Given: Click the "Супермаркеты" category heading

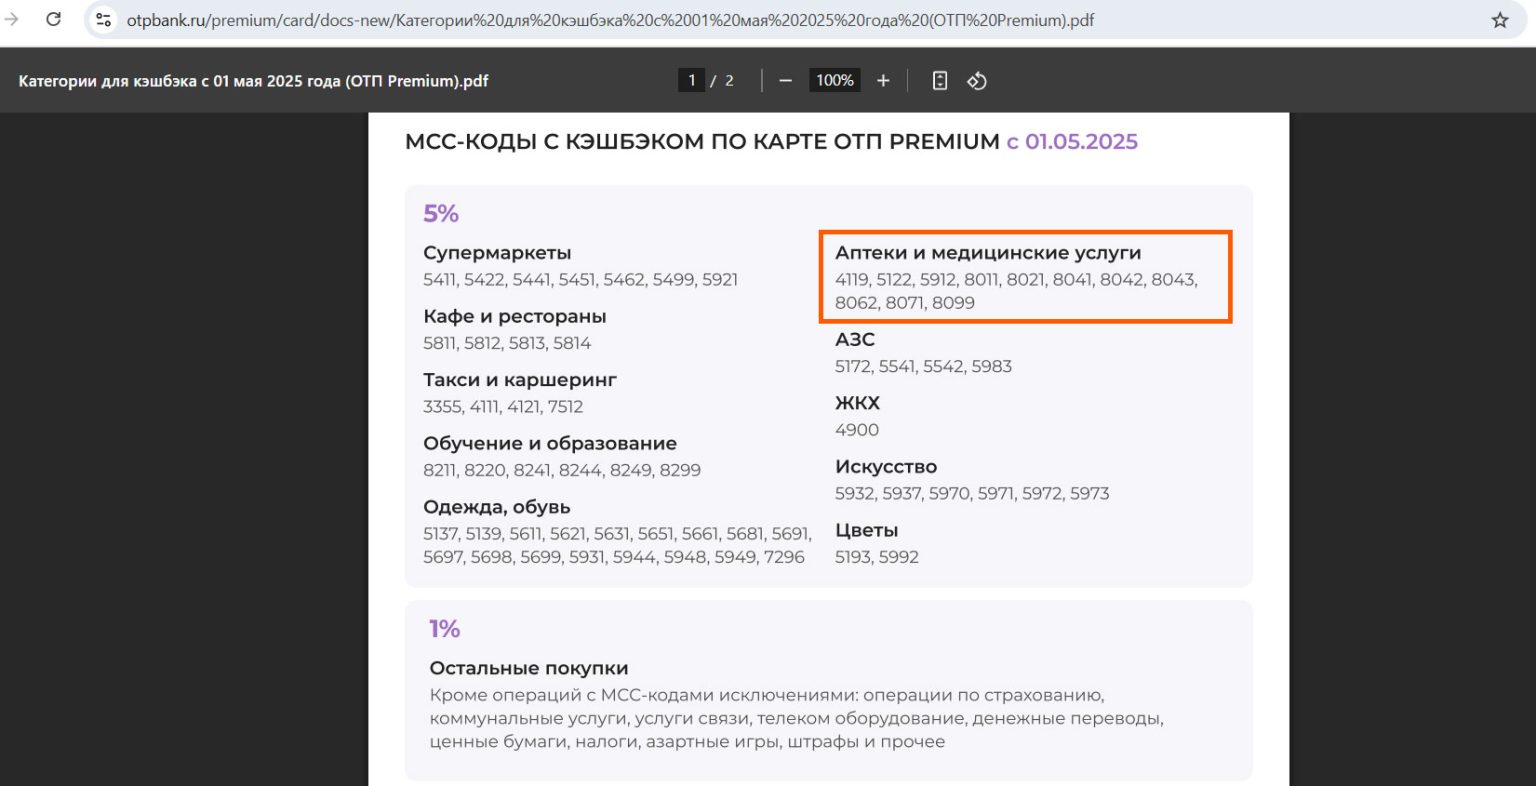Looking at the screenshot, I should pos(497,253).
